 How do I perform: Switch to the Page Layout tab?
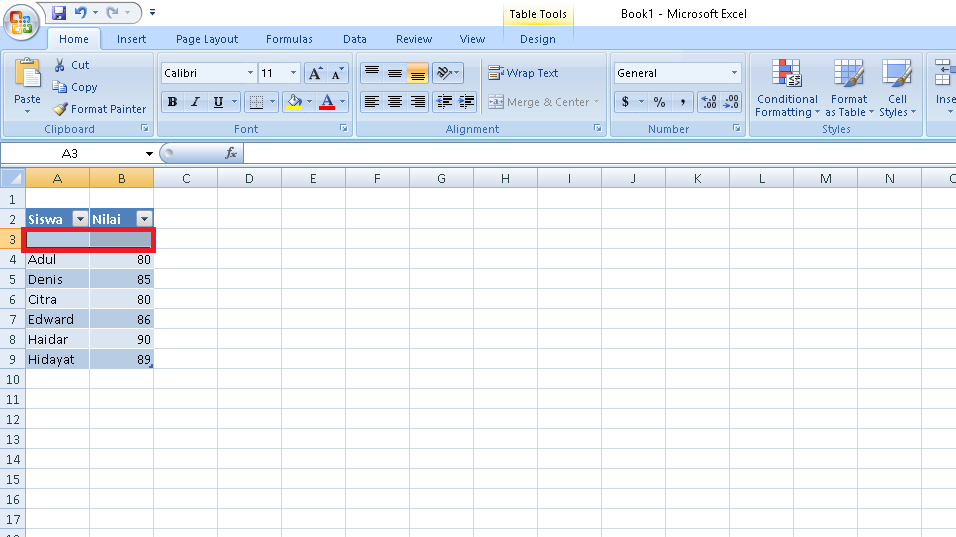207,39
